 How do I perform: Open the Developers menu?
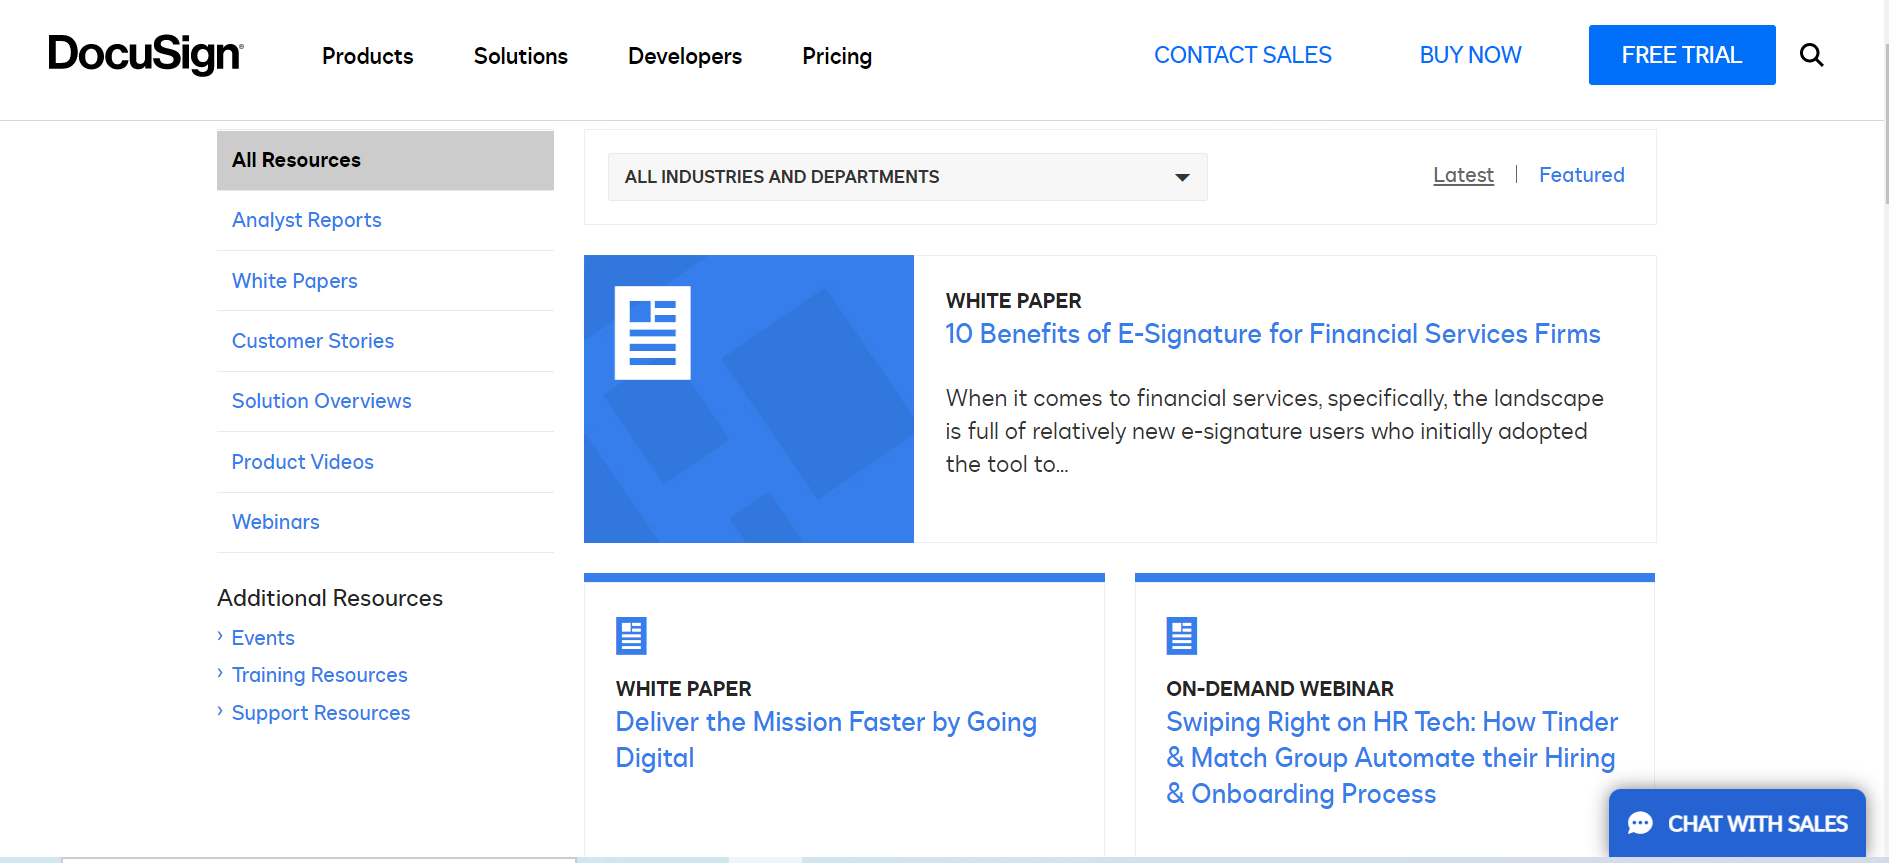[x=684, y=56]
